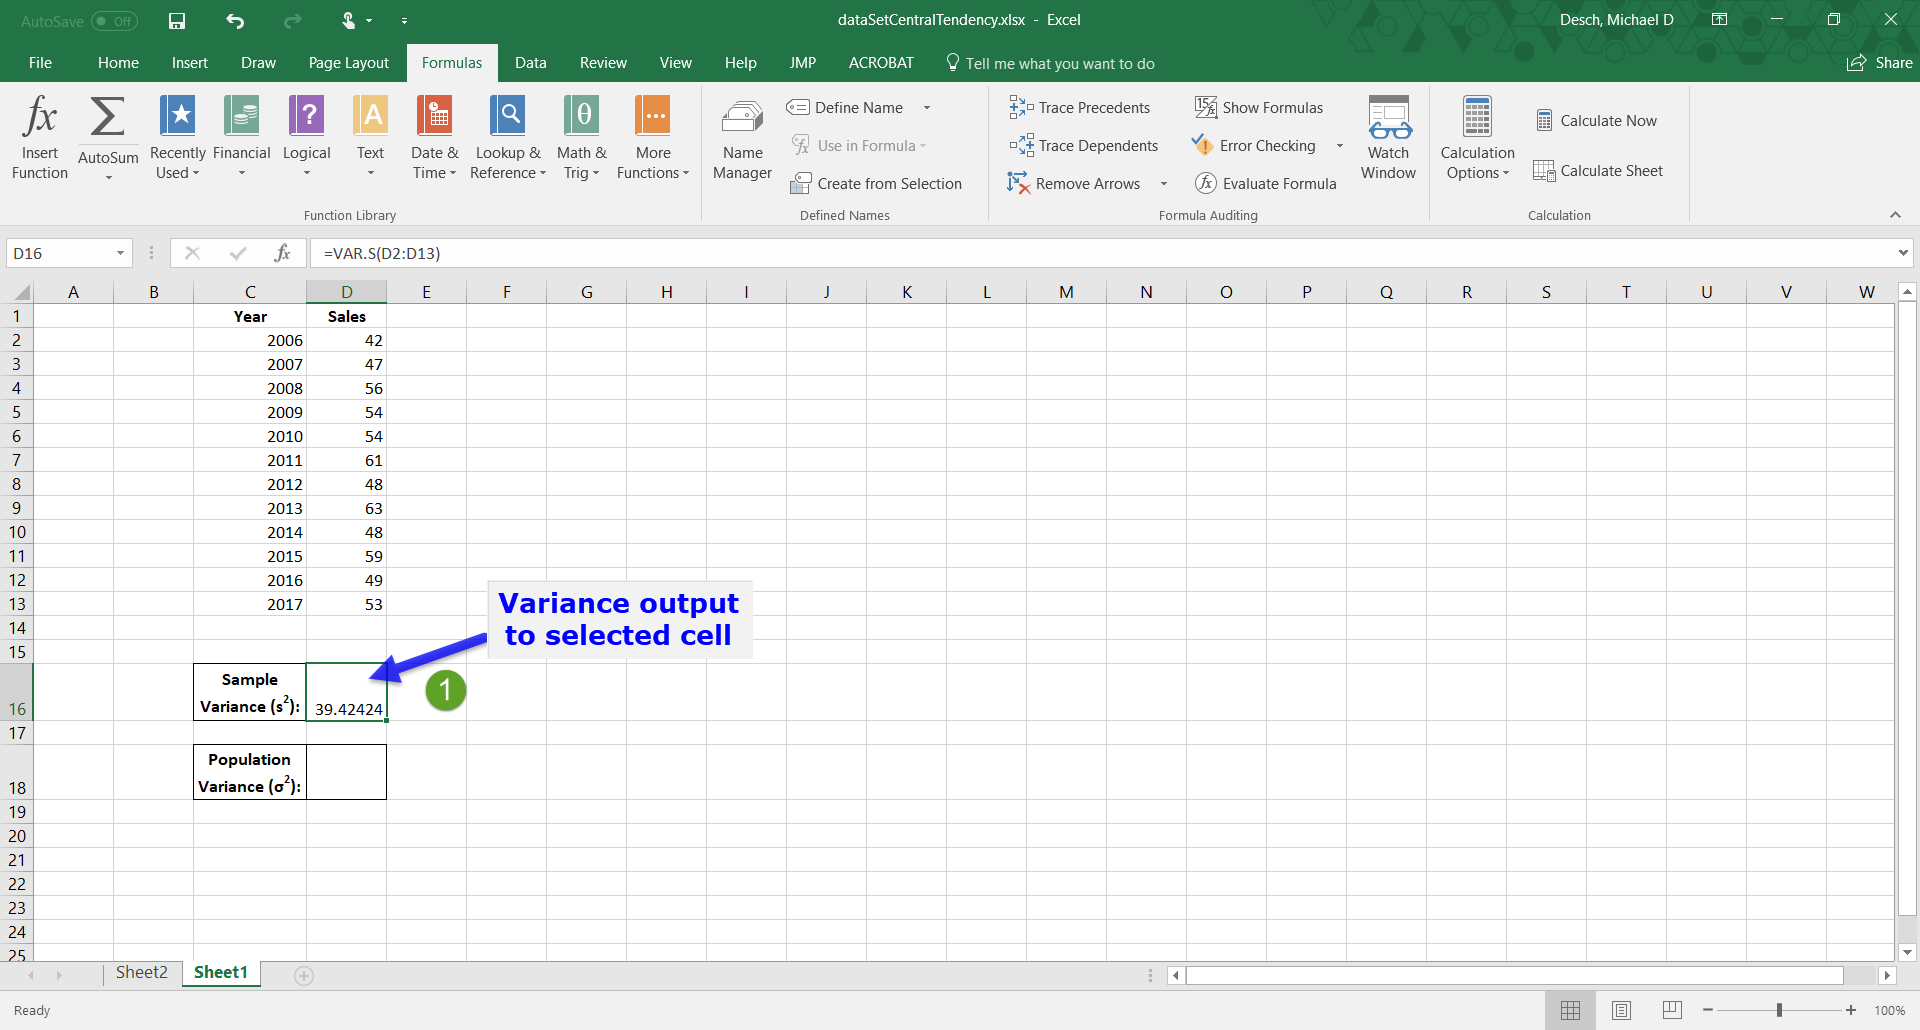Viewport: 1920px width, 1030px height.
Task: Open Calculation Options dropdown
Action: point(1477,137)
